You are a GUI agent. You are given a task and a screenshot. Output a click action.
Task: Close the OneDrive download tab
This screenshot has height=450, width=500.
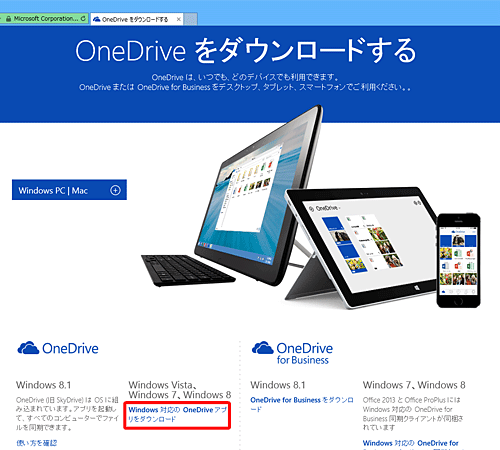[x=179, y=19]
